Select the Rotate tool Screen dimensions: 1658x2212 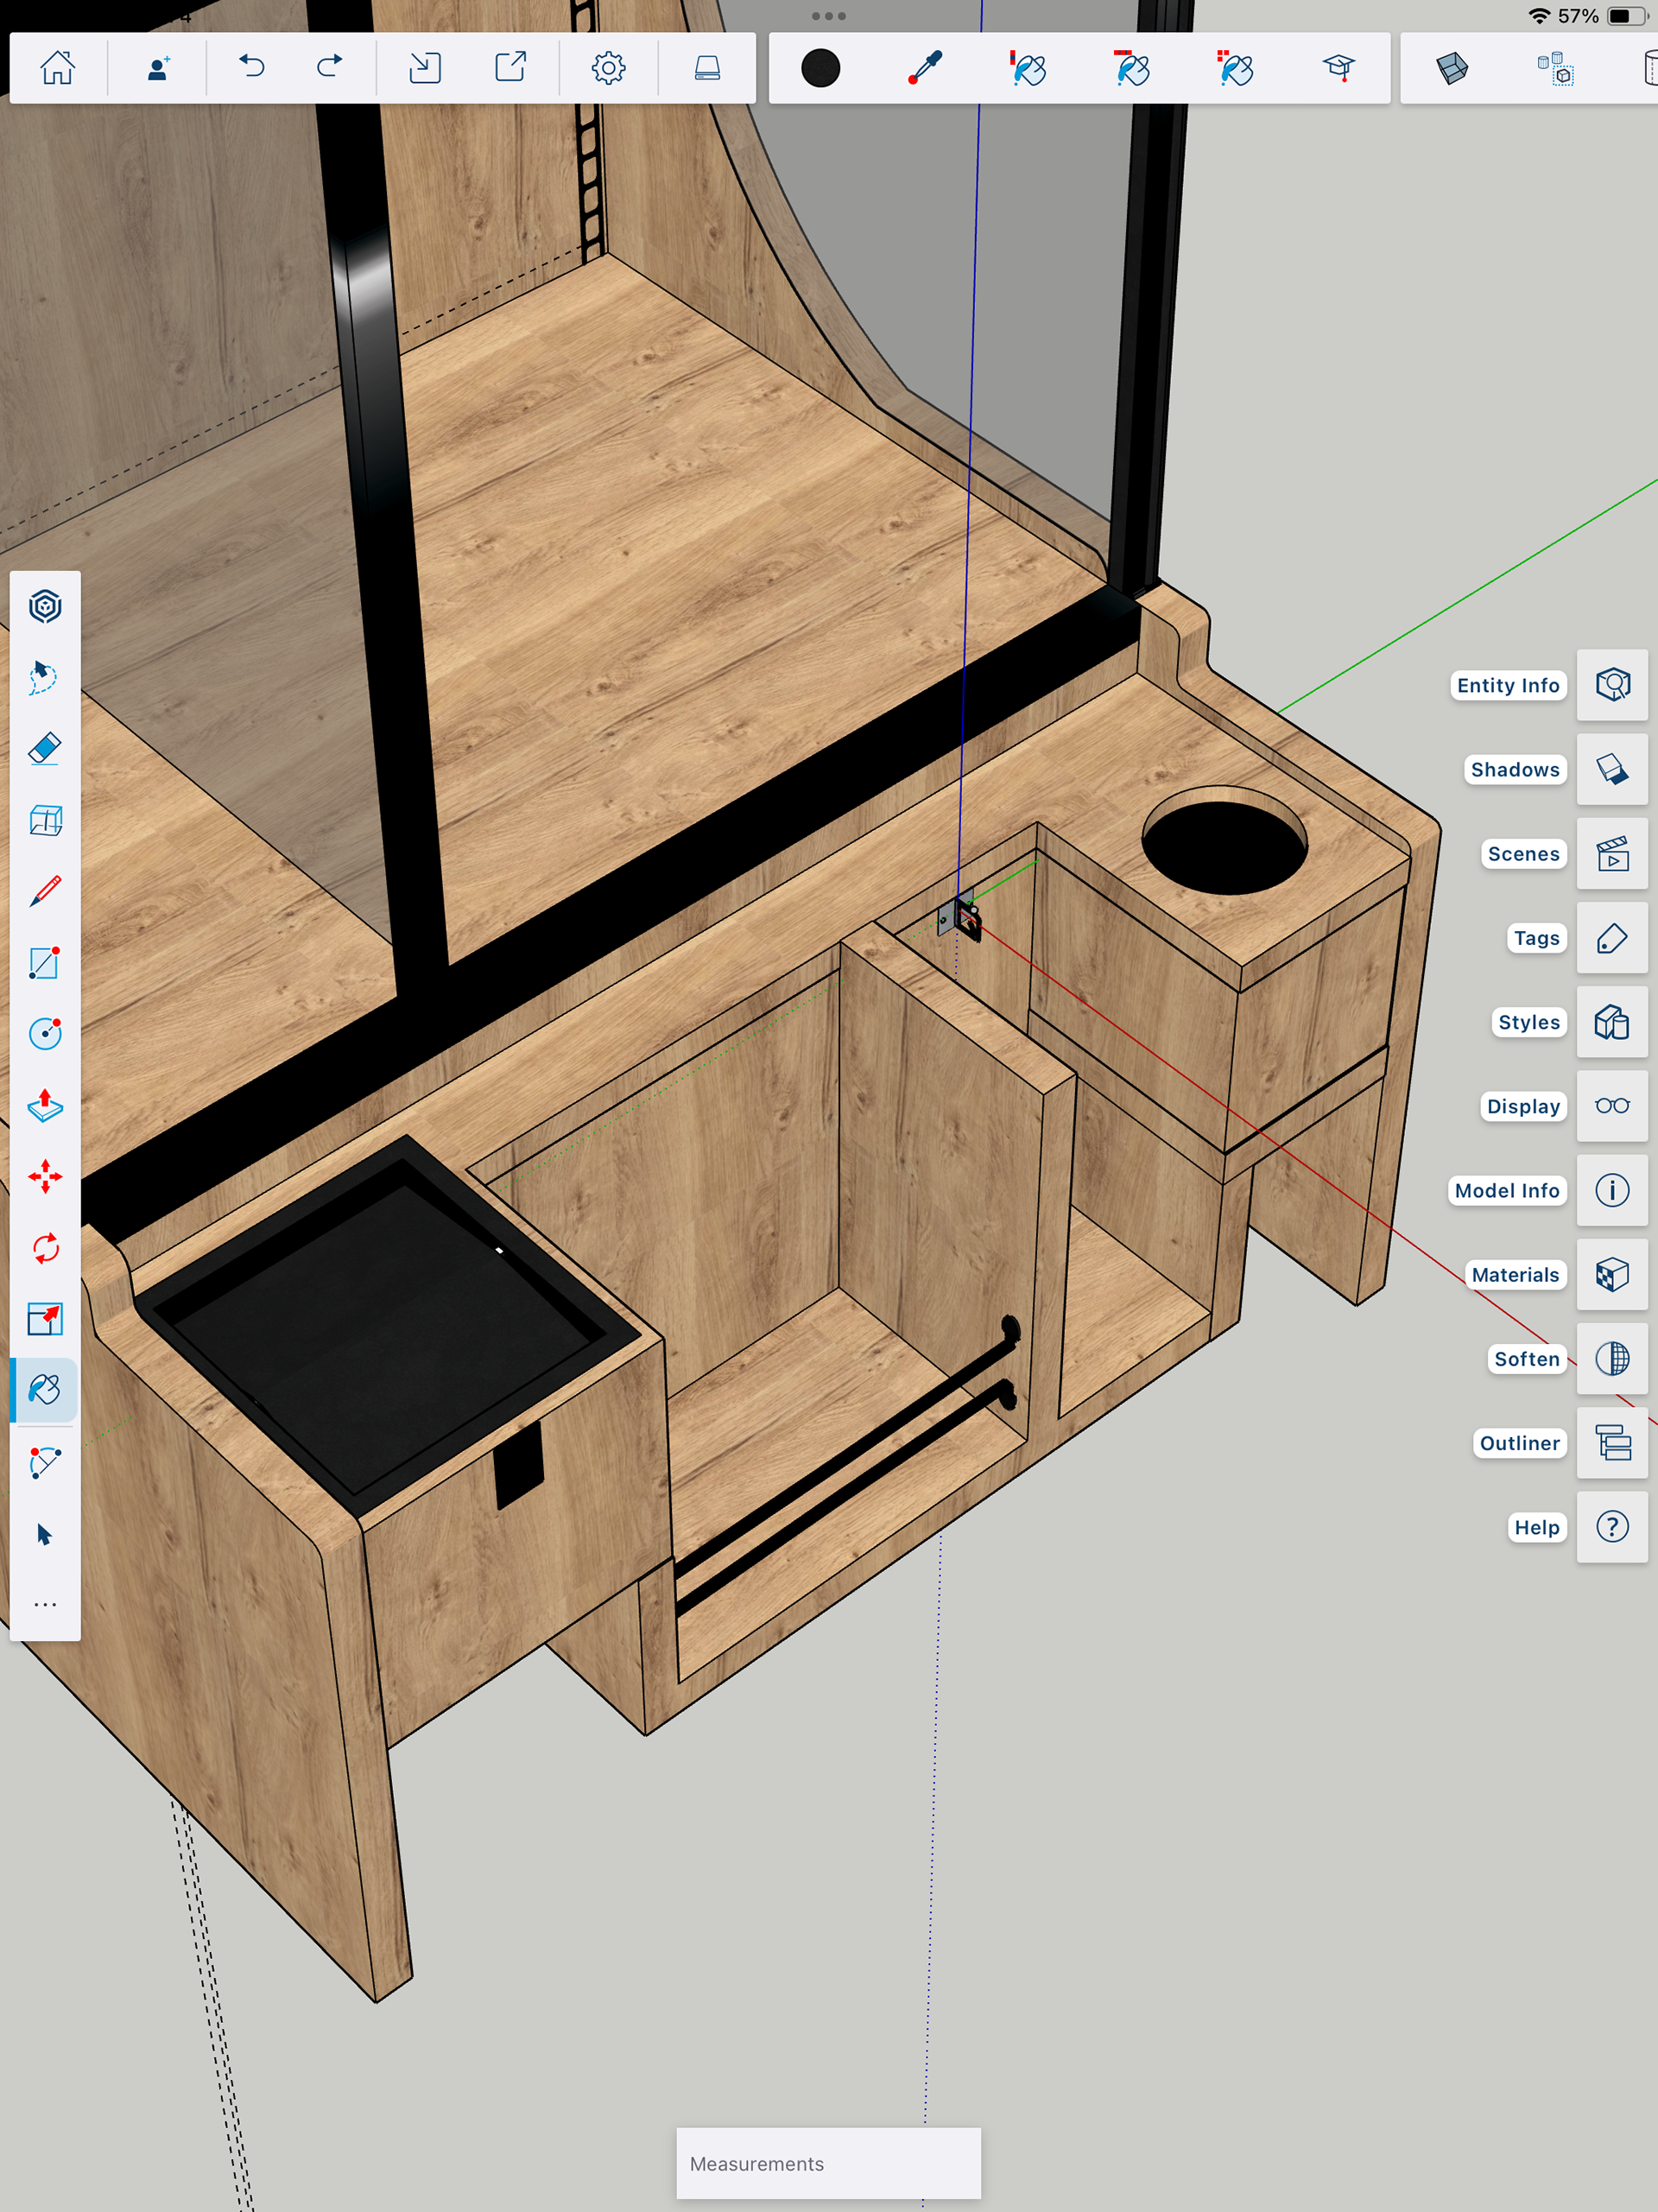click(45, 1248)
